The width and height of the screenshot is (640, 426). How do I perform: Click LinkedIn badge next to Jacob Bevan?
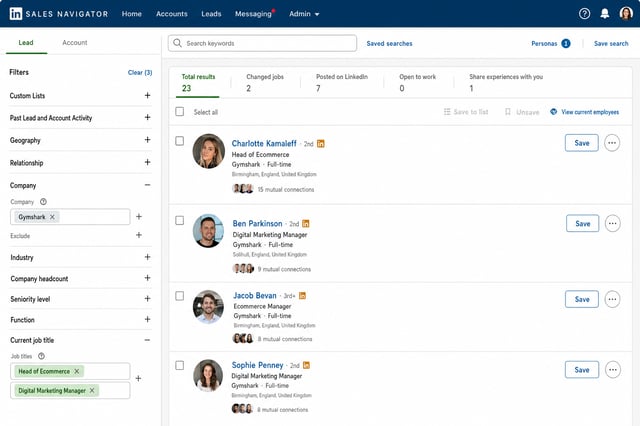(302, 295)
